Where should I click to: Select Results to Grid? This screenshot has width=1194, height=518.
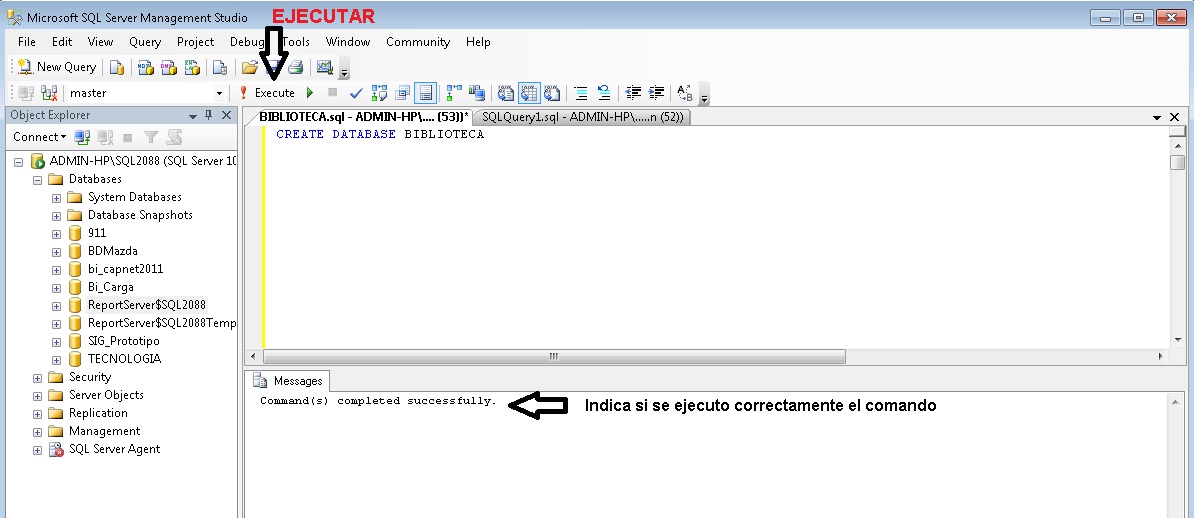pyautogui.click(x=528, y=93)
